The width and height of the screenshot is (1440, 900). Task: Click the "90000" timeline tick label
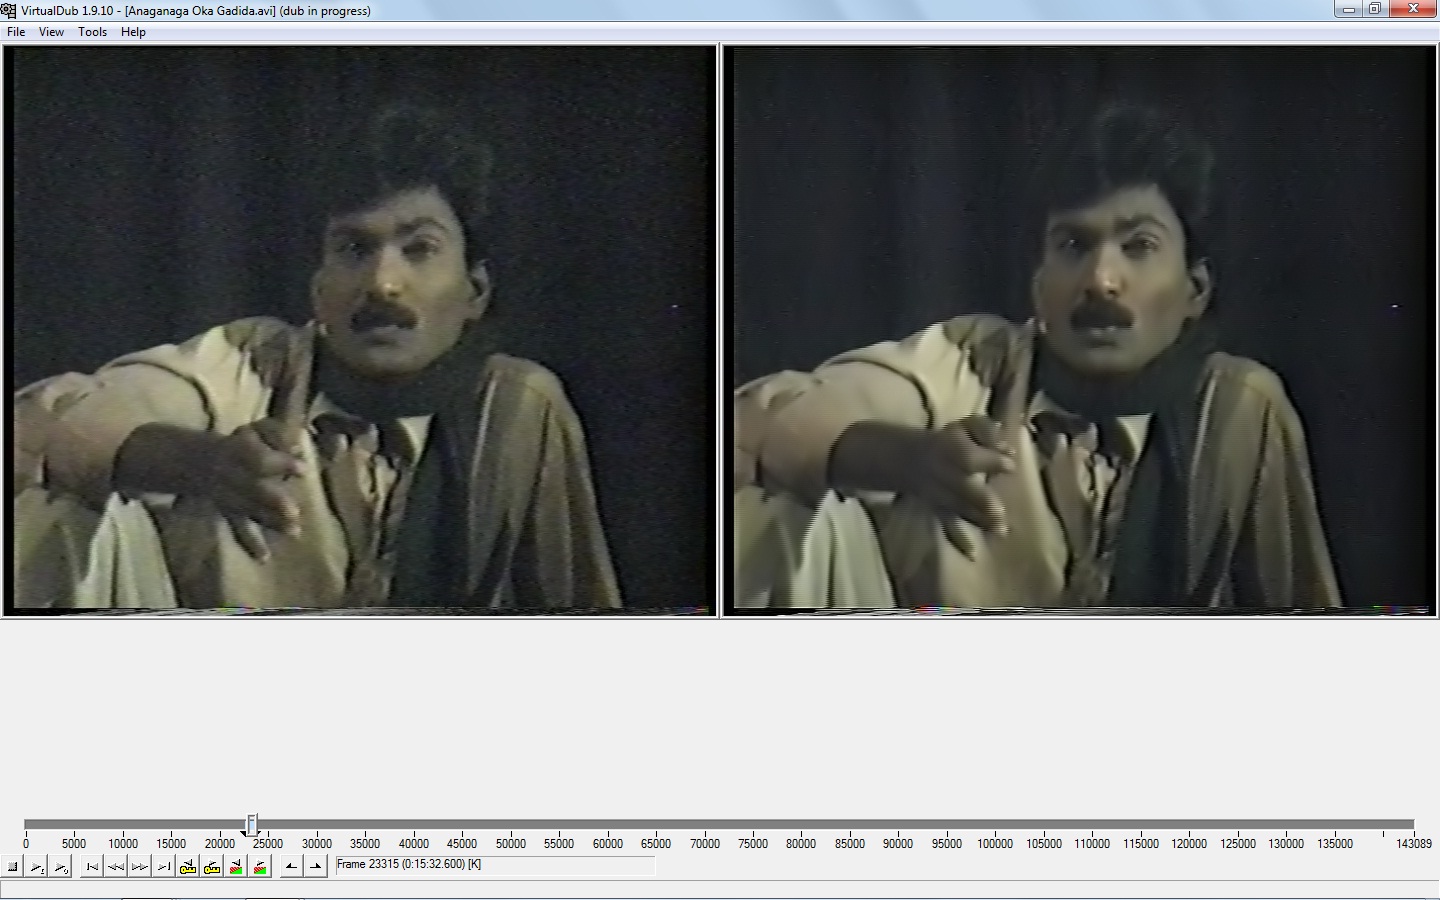(x=898, y=844)
